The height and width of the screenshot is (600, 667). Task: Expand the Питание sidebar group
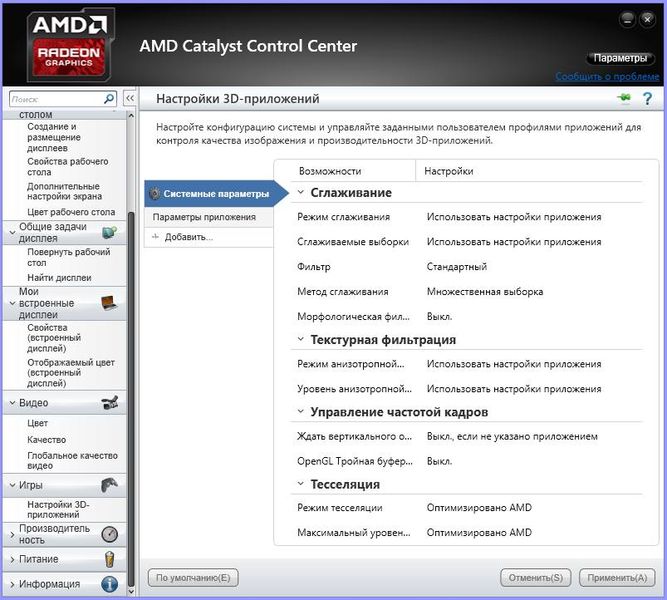click(12, 559)
